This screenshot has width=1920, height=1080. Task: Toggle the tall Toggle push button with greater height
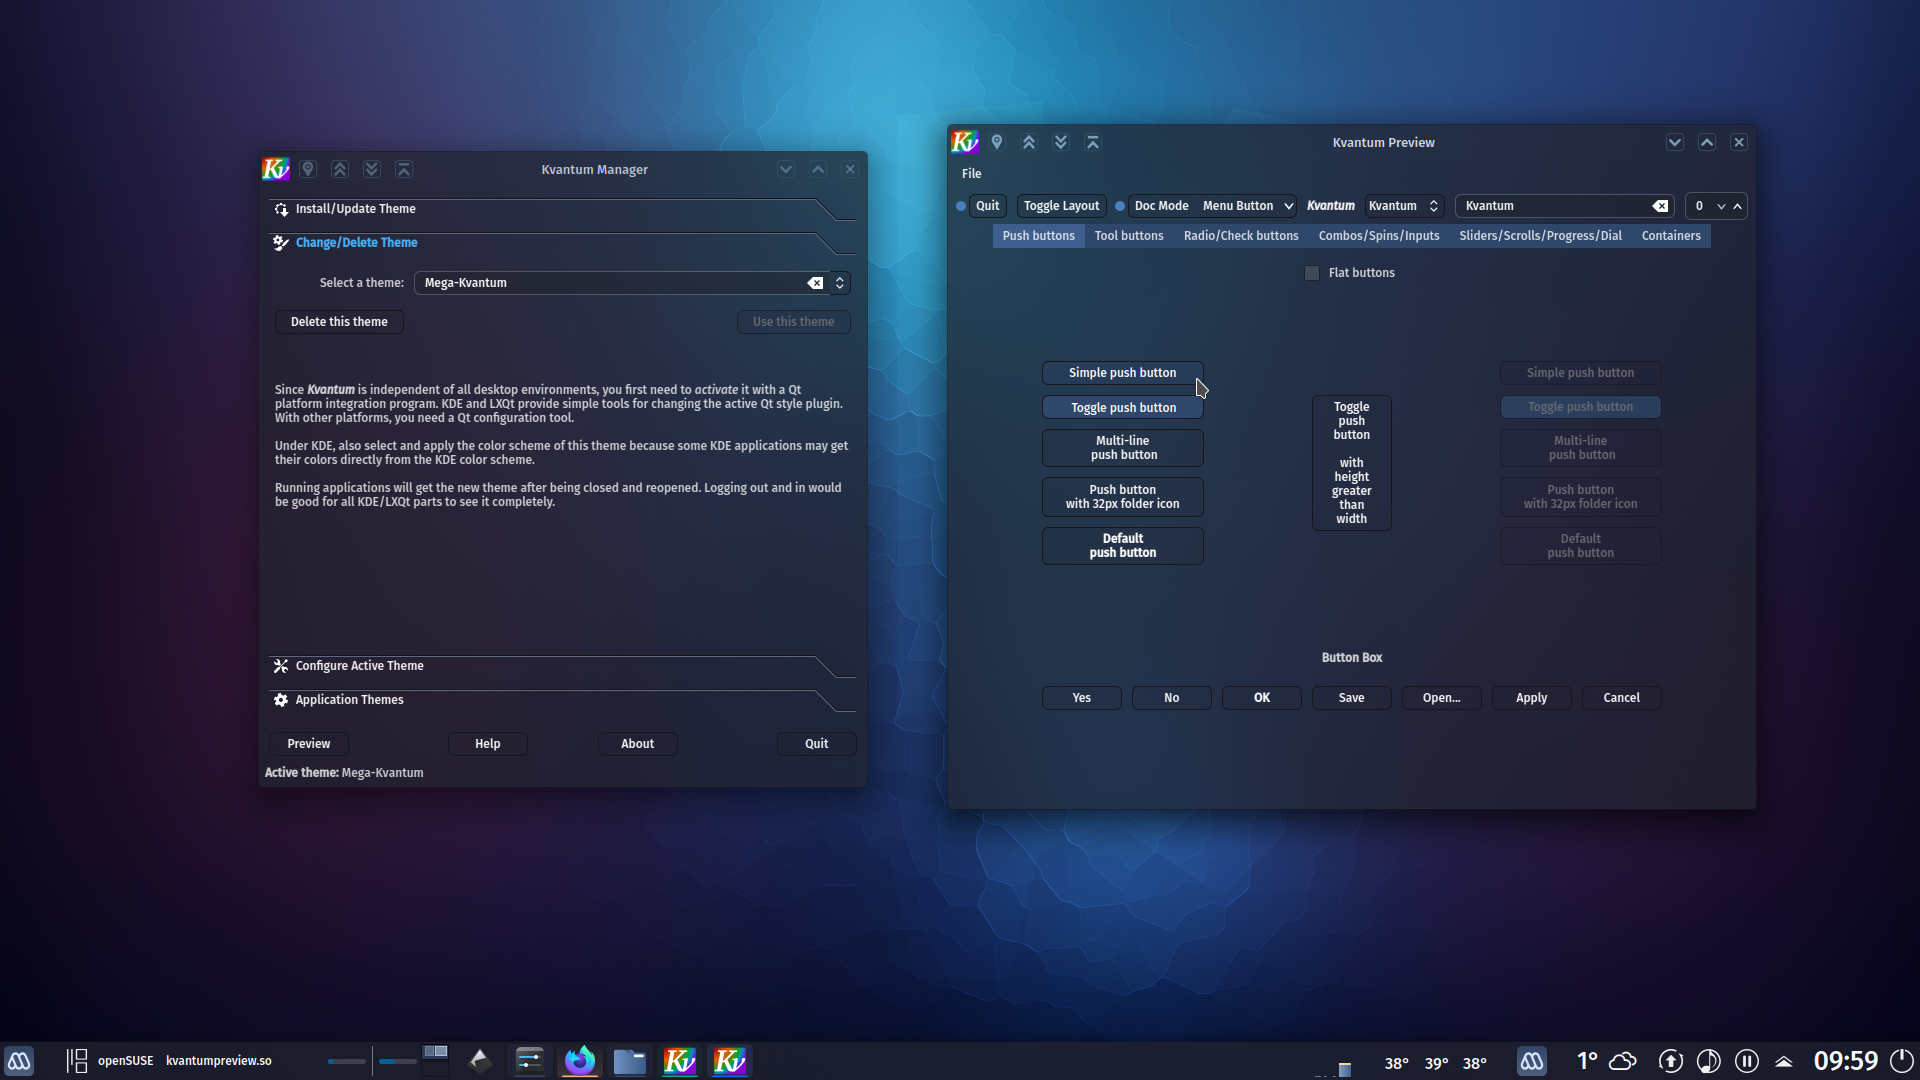1351,463
